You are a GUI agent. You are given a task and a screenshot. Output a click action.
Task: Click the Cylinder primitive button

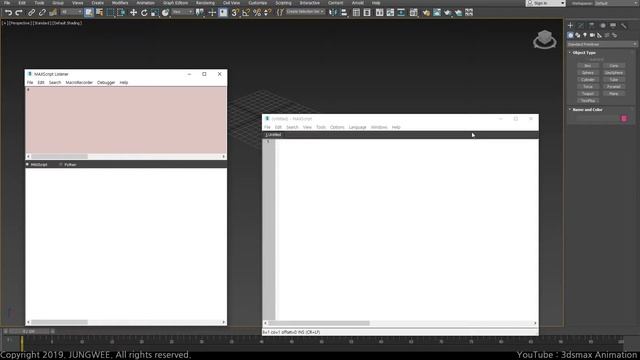tap(588, 80)
